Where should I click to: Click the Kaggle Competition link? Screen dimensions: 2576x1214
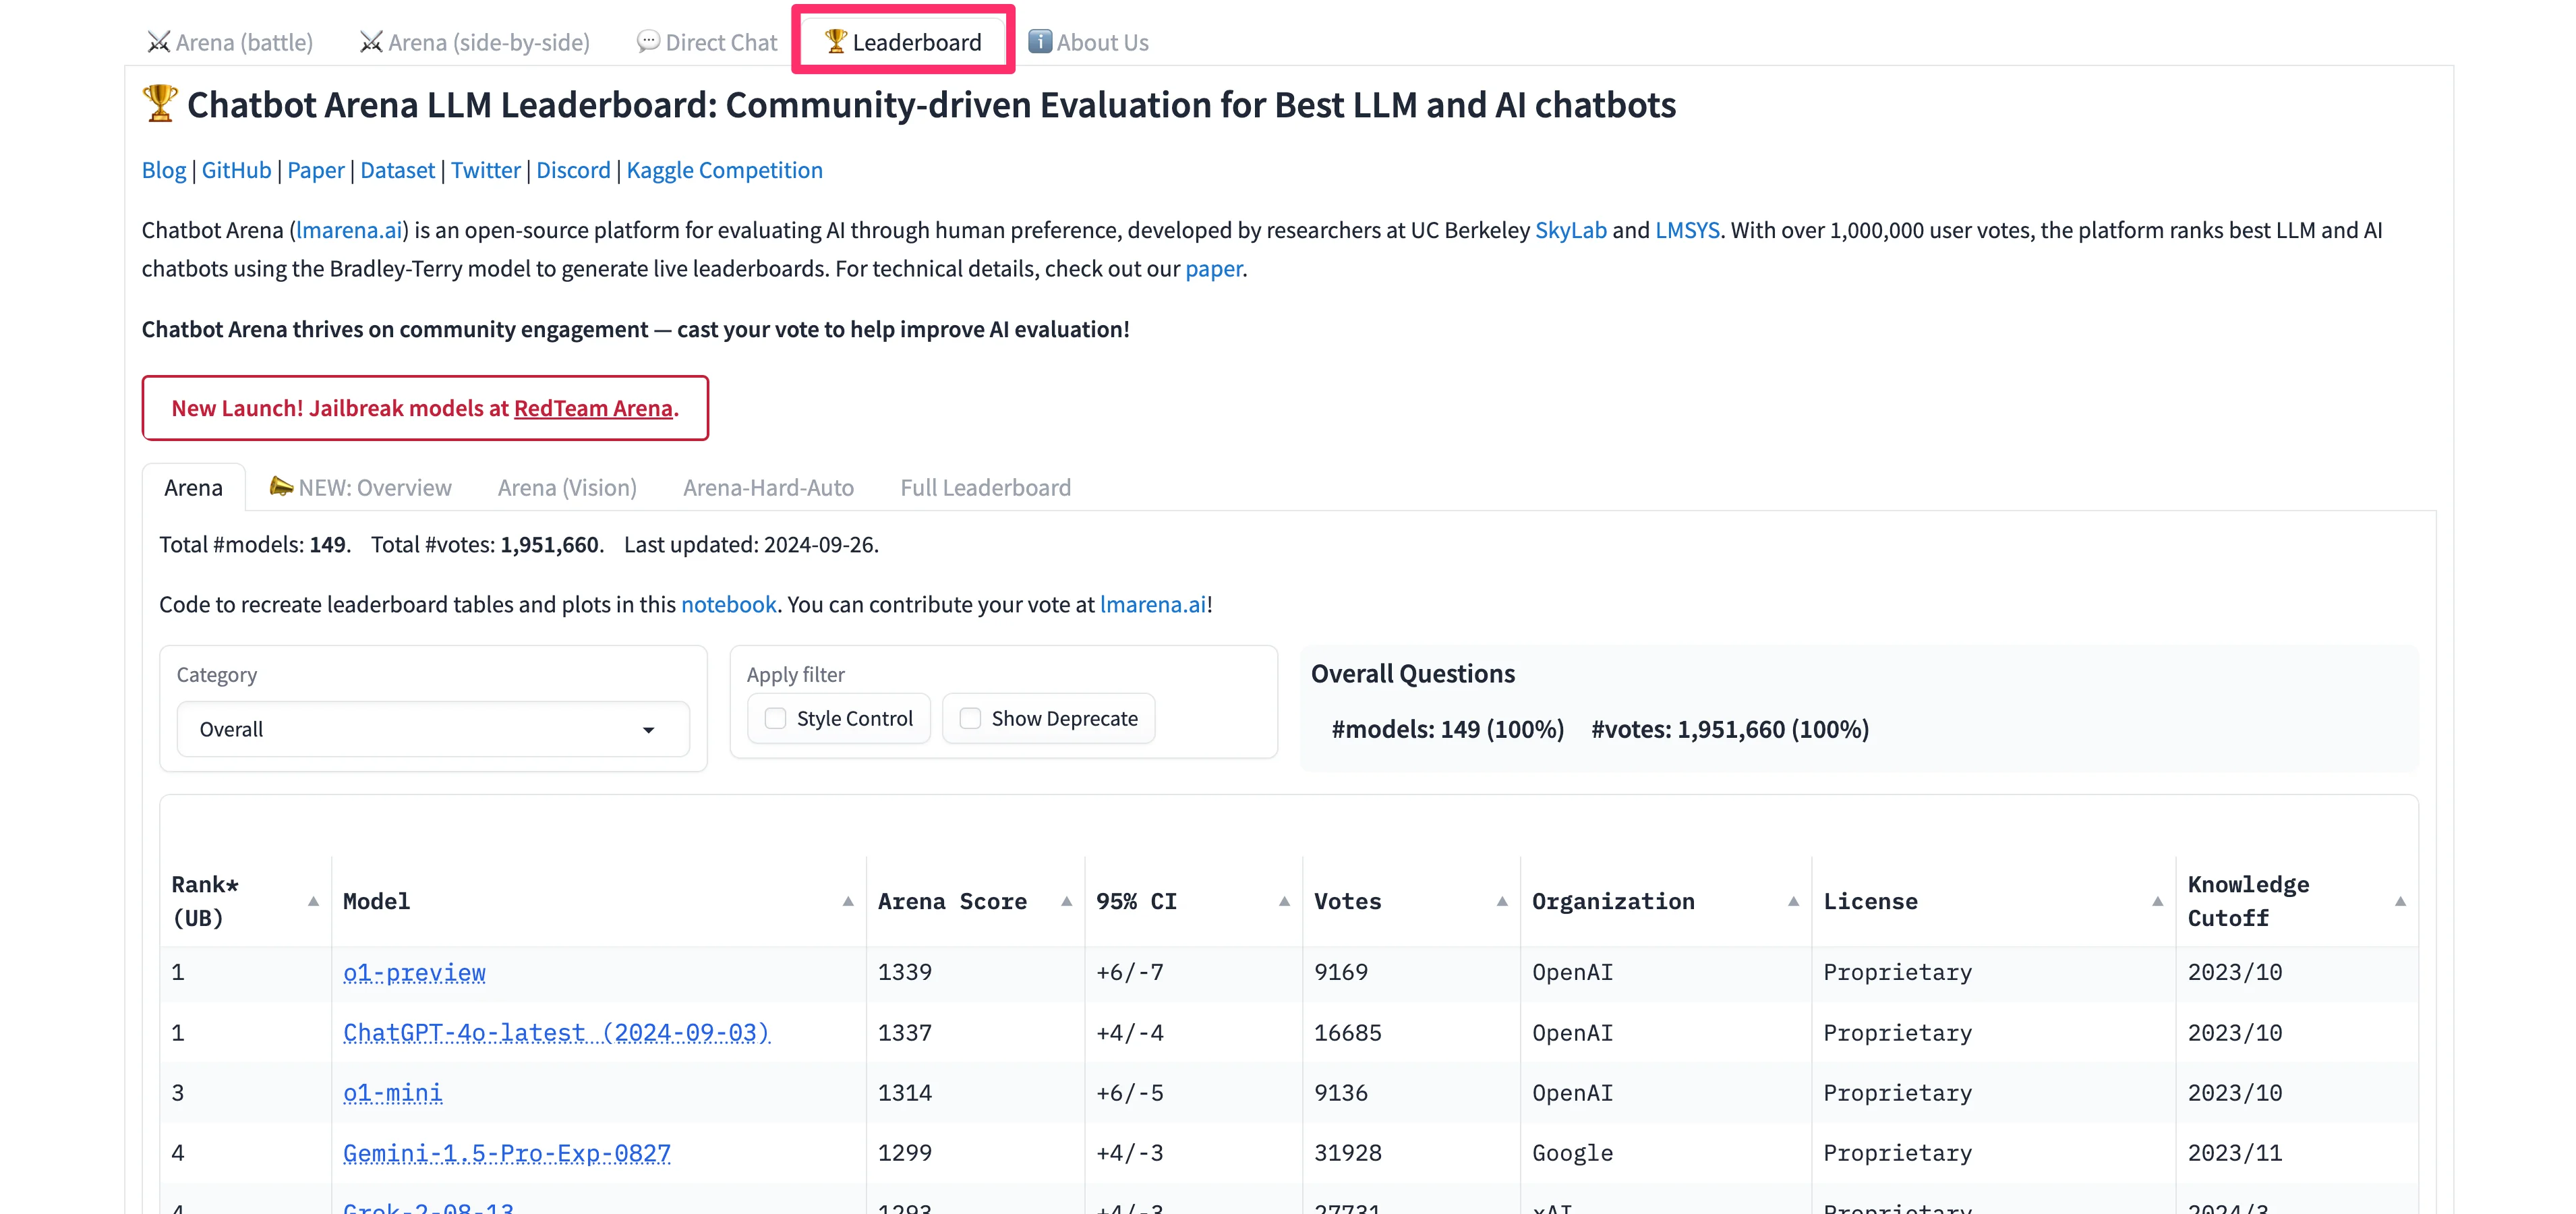724,170
